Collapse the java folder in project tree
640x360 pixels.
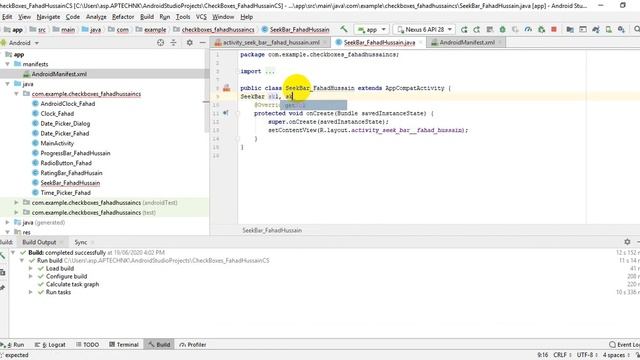click(x=7, y=84)
